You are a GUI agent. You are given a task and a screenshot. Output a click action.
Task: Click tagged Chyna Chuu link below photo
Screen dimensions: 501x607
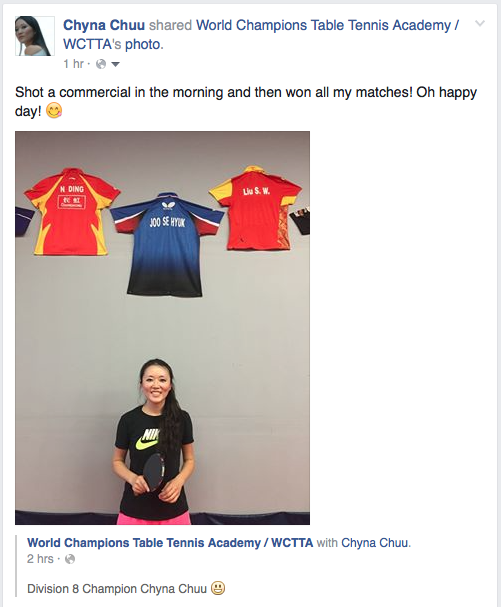(x=374, y=543)
